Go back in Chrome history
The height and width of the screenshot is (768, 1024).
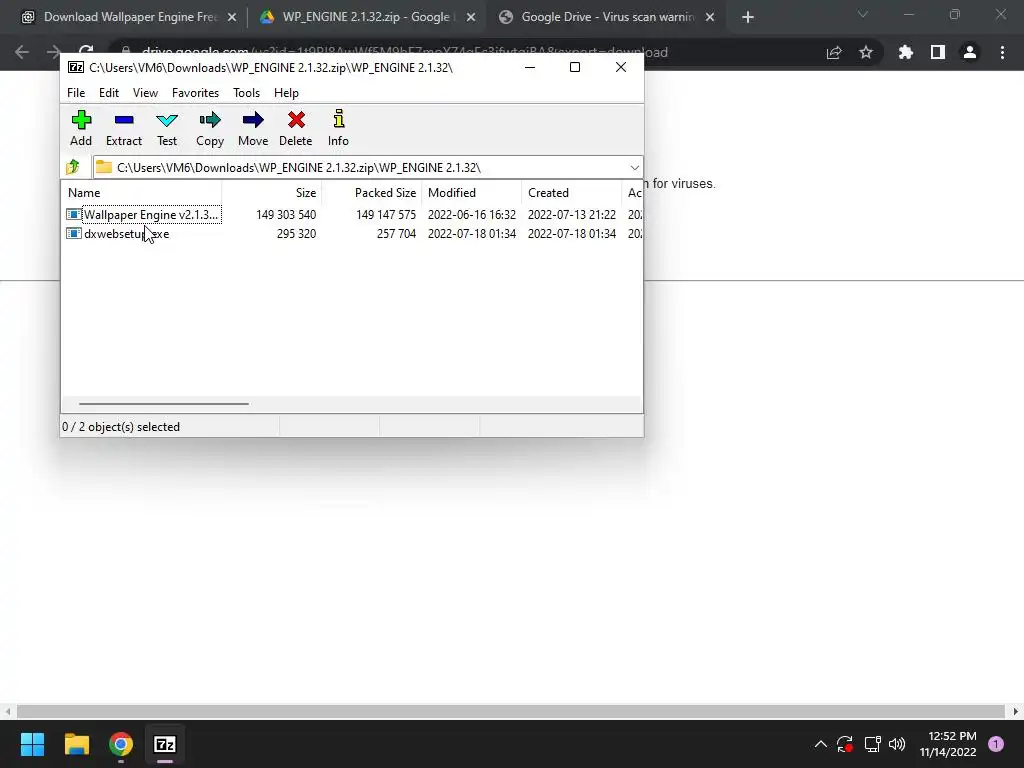point(22,52)
